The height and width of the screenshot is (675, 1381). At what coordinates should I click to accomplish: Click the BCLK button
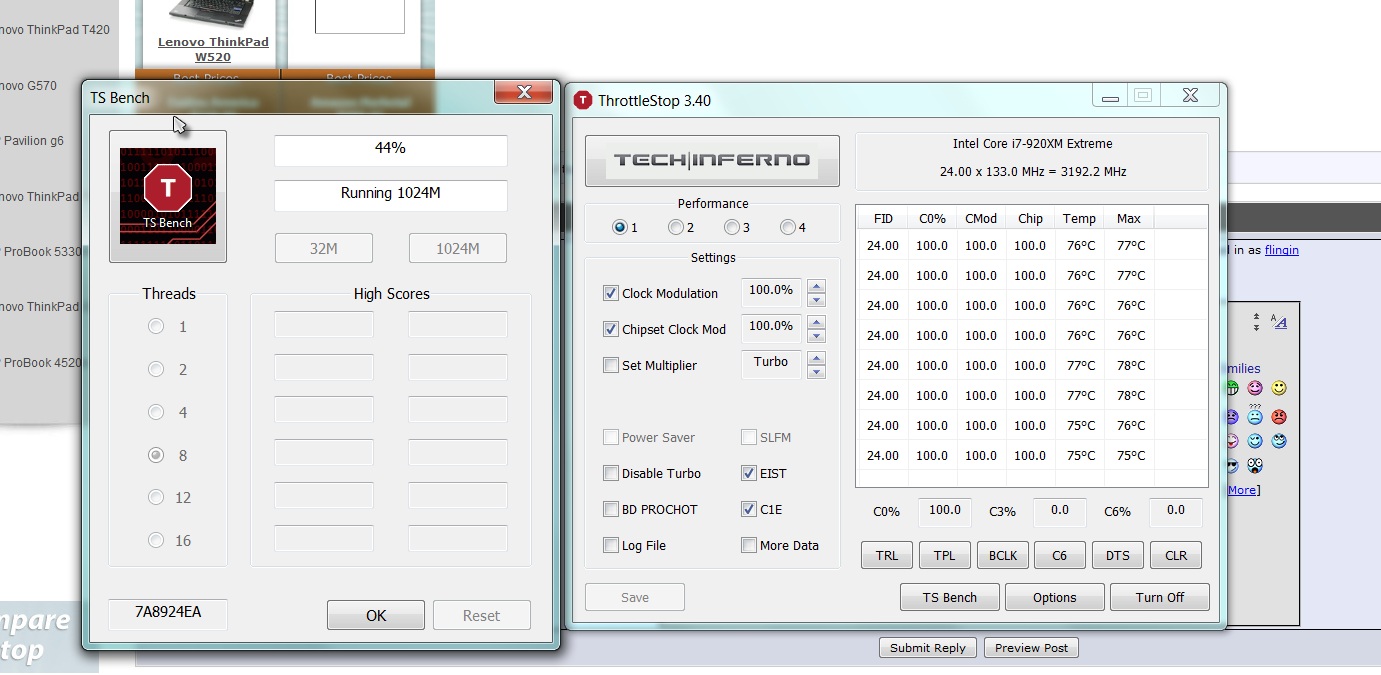[x=1002, y=556]
